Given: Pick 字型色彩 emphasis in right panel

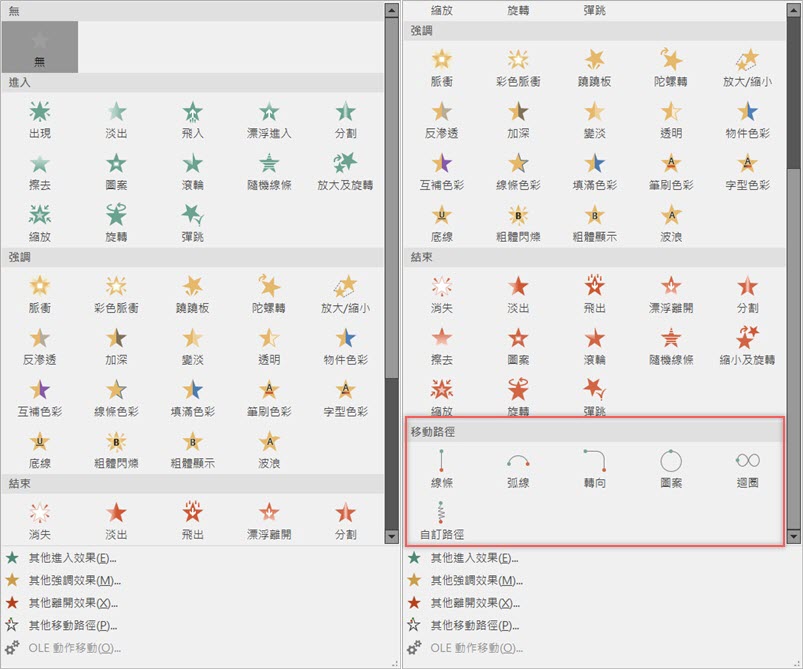Looking at the screenshot, I should point(747,172).
